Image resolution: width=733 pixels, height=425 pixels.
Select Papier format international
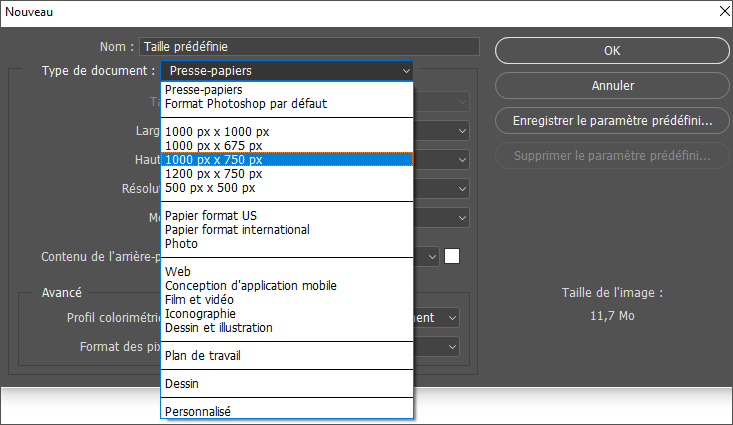coord(237,229)
